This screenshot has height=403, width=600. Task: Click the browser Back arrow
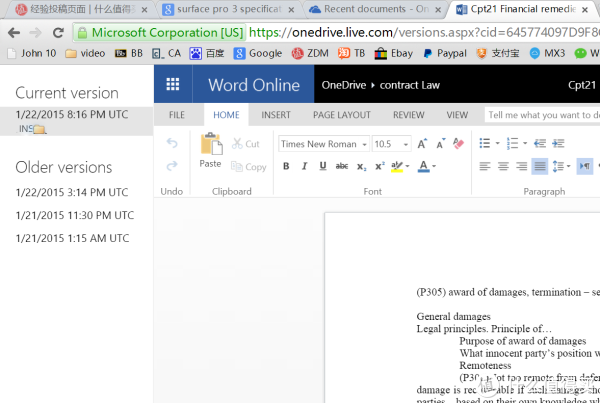coord(14,33)
